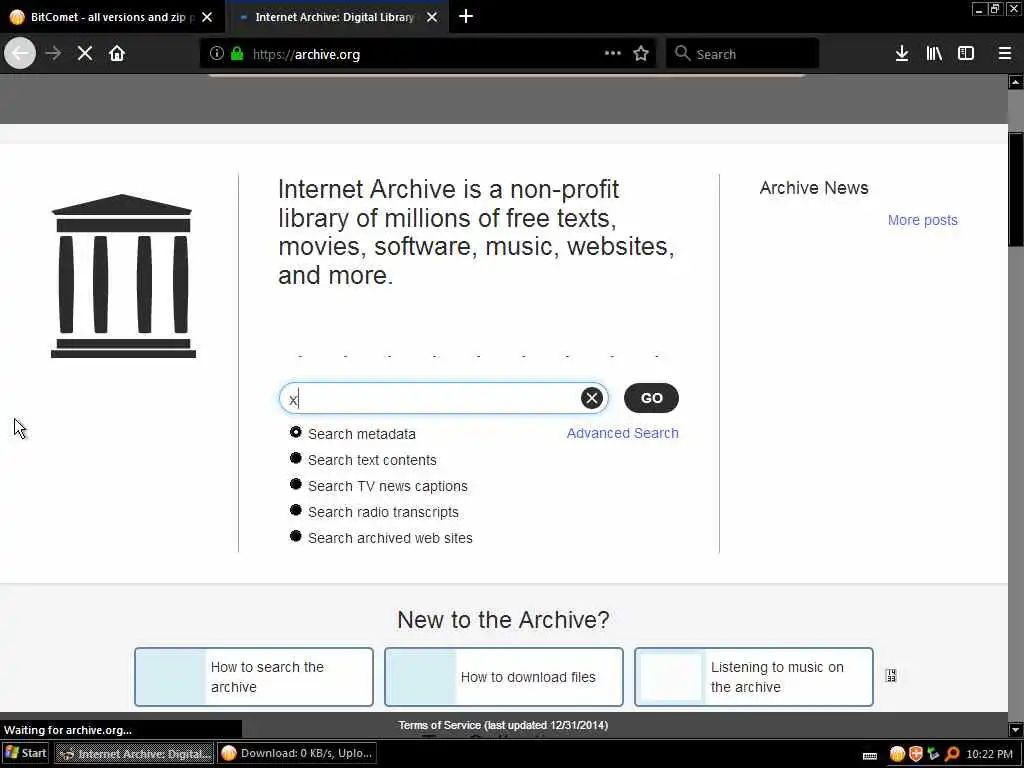
Task: Go back with the browser back arrow
Action: (20, 54)
